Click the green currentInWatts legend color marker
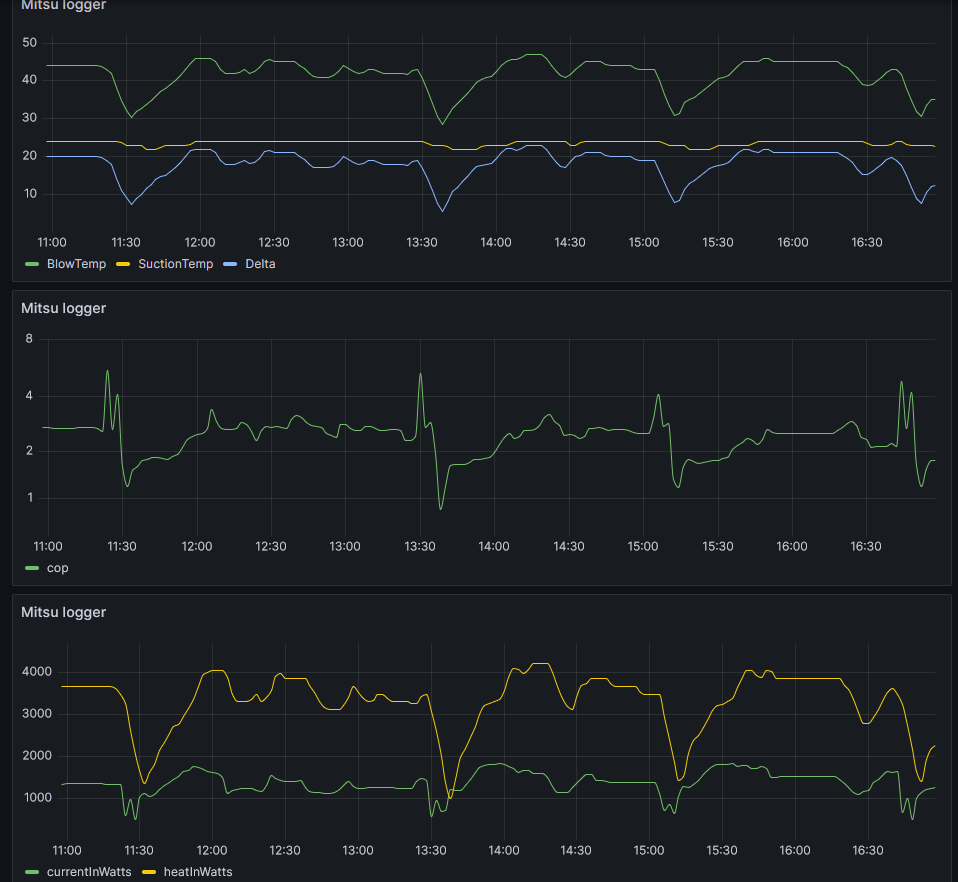958x882 pixels. pyautogui.click(x=30, y=872)
